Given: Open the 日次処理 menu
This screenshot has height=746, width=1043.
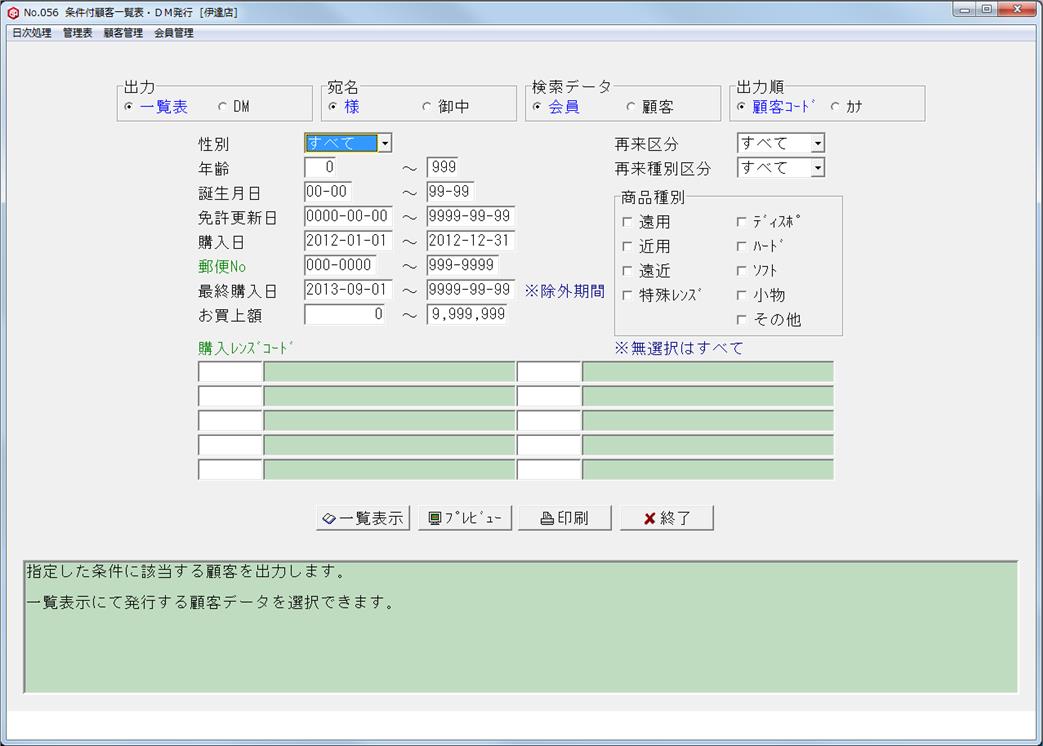Looking at the screenshot, I should 32,33.
